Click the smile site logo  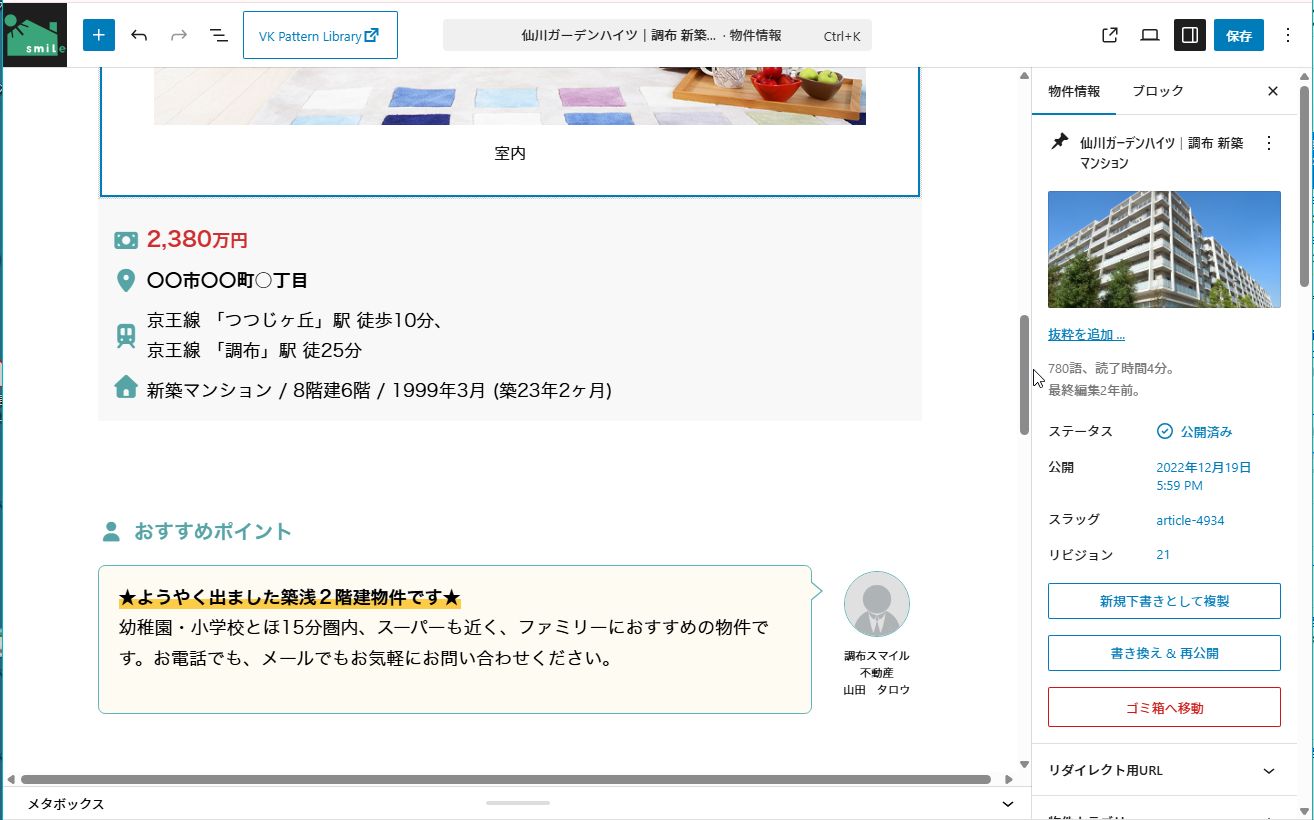(35, 34)
